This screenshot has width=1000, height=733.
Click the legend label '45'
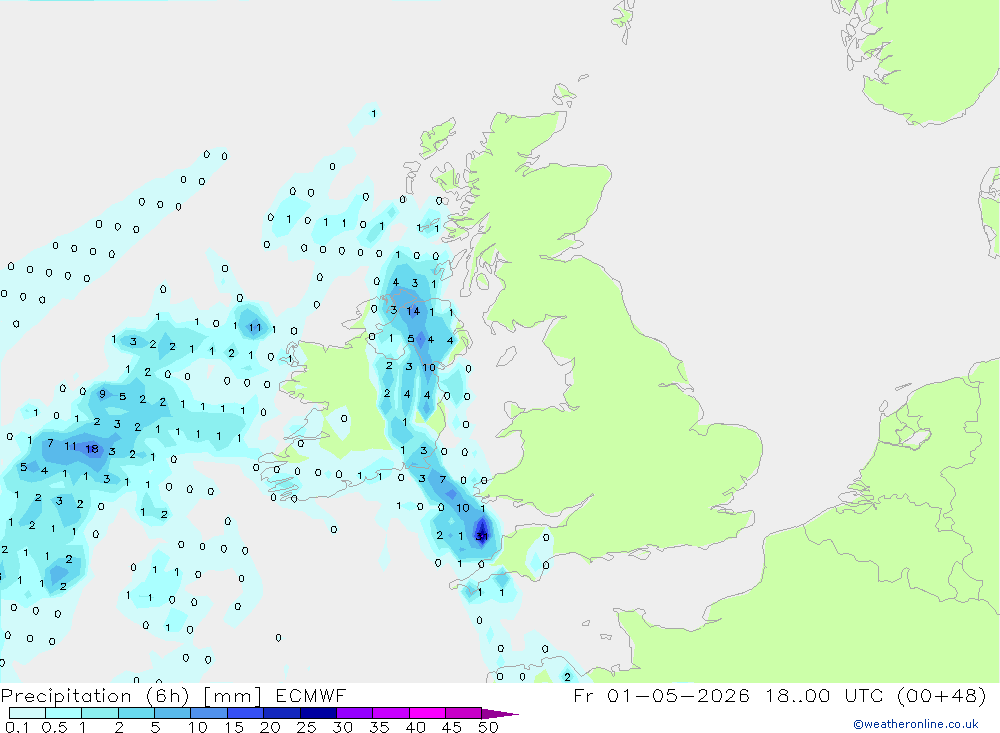coord(452,727)
